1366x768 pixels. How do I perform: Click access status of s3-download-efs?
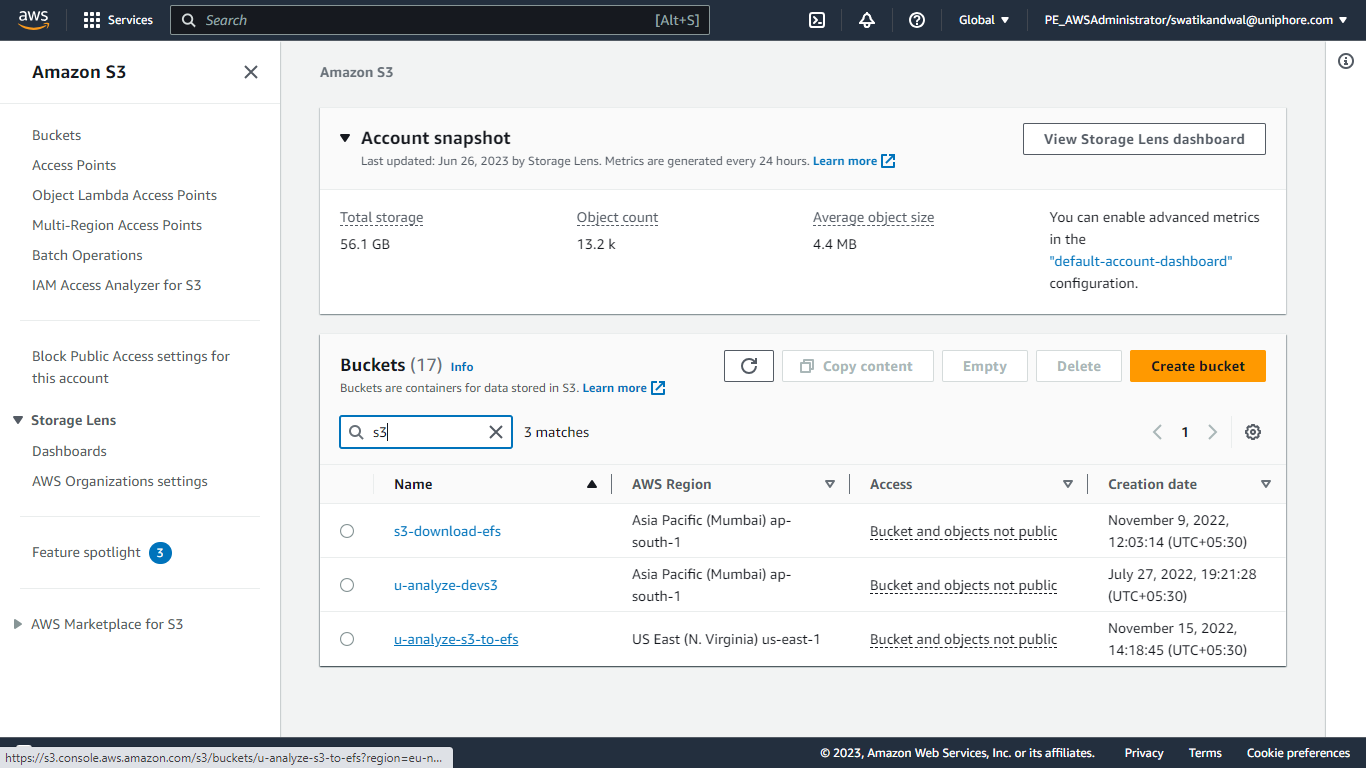coord(963,531)
